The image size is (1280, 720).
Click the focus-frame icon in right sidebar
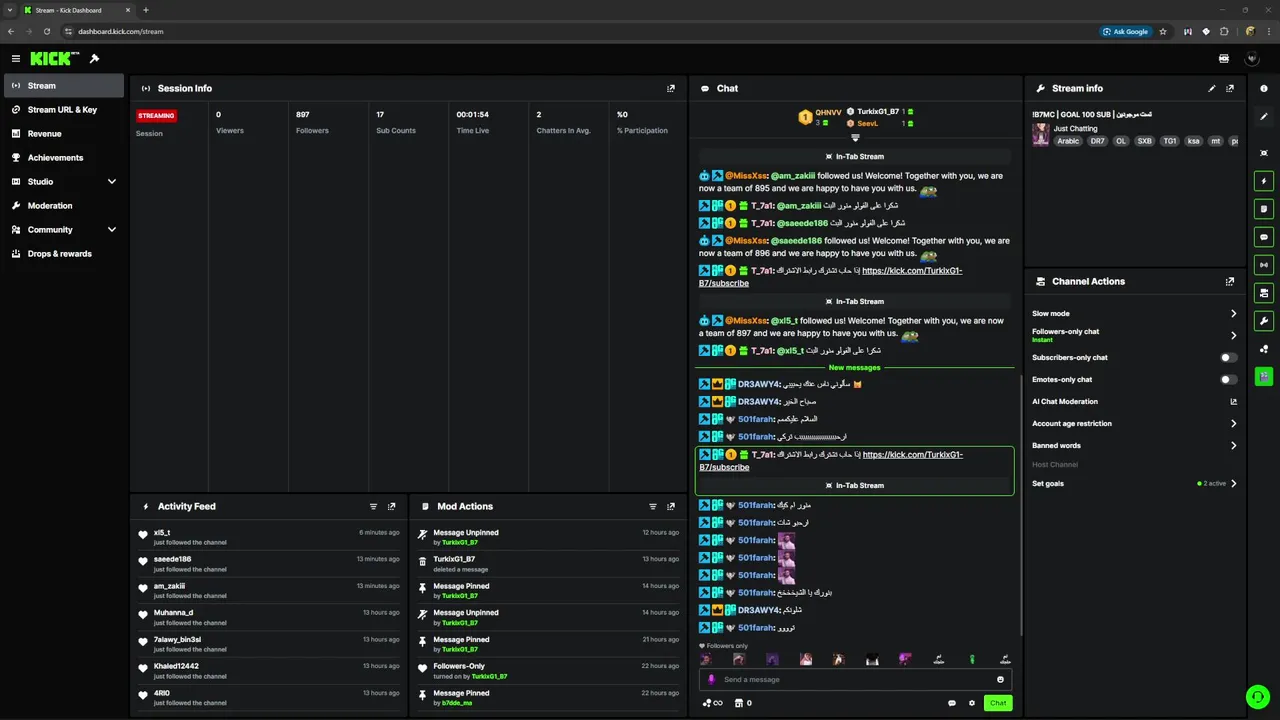[x=1264, y=153]
